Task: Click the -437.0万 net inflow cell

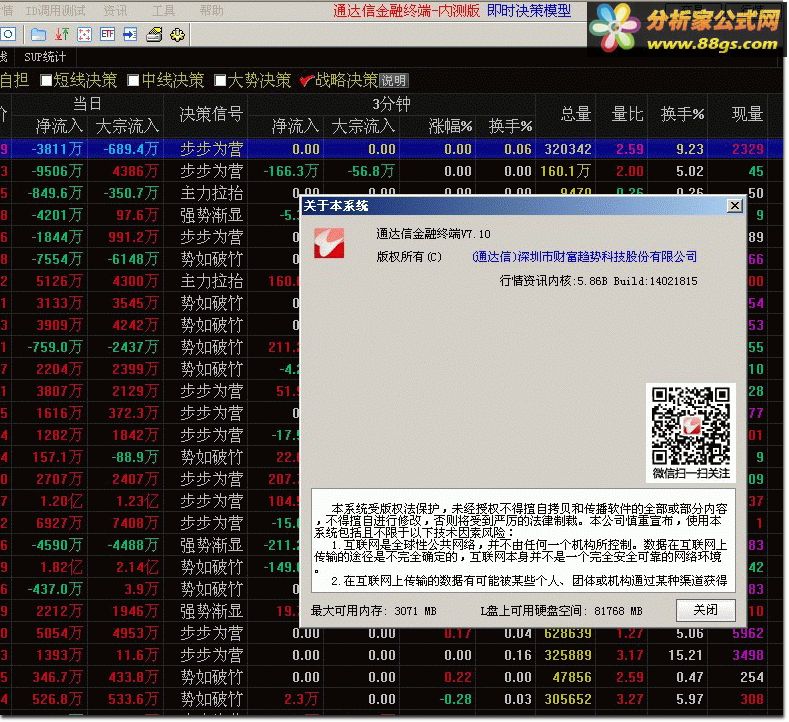Action: pos(55,589)
